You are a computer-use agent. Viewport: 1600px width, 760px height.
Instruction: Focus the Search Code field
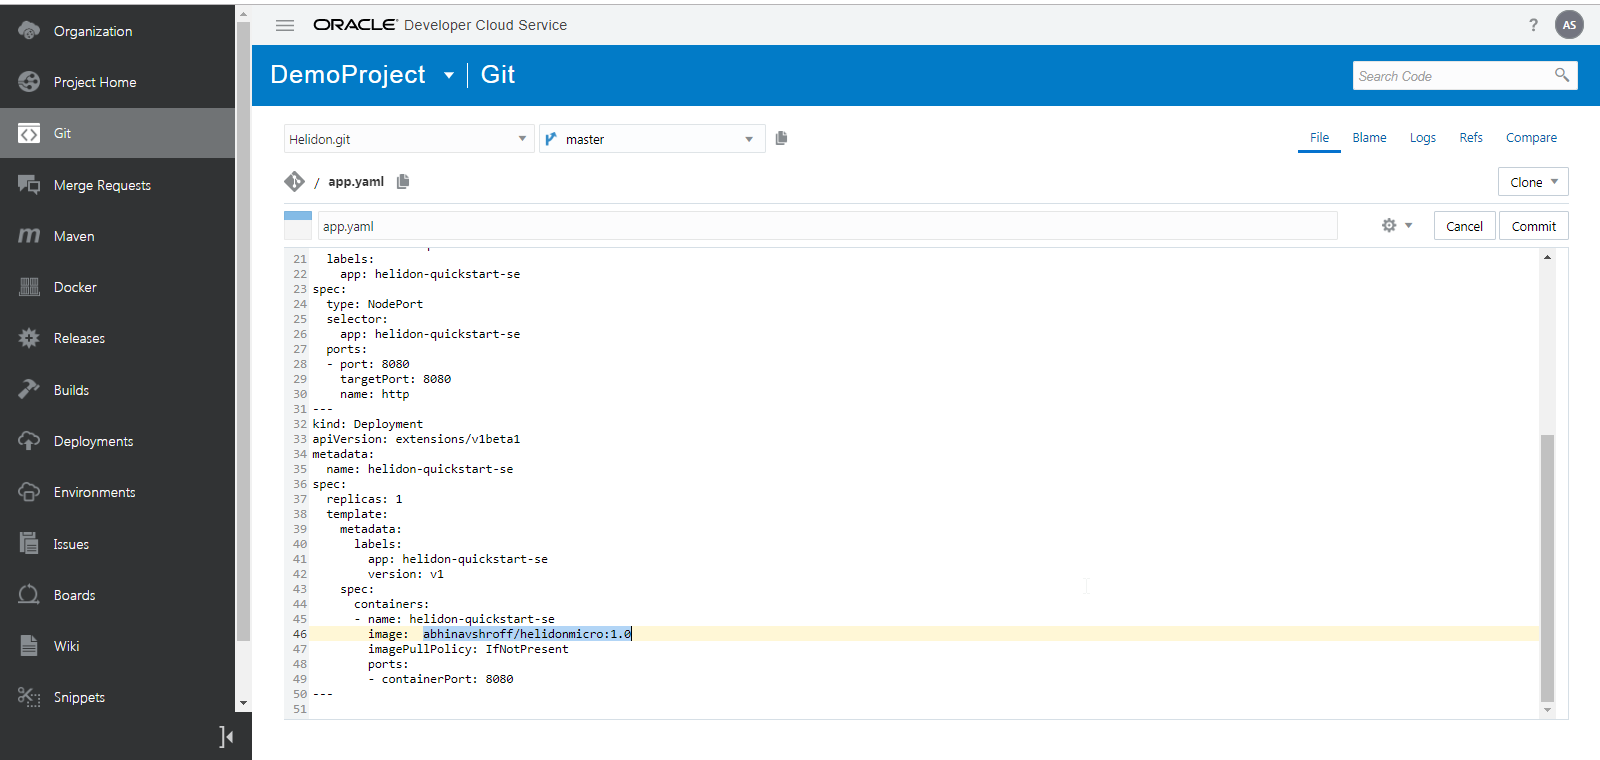click(1451, 75)
